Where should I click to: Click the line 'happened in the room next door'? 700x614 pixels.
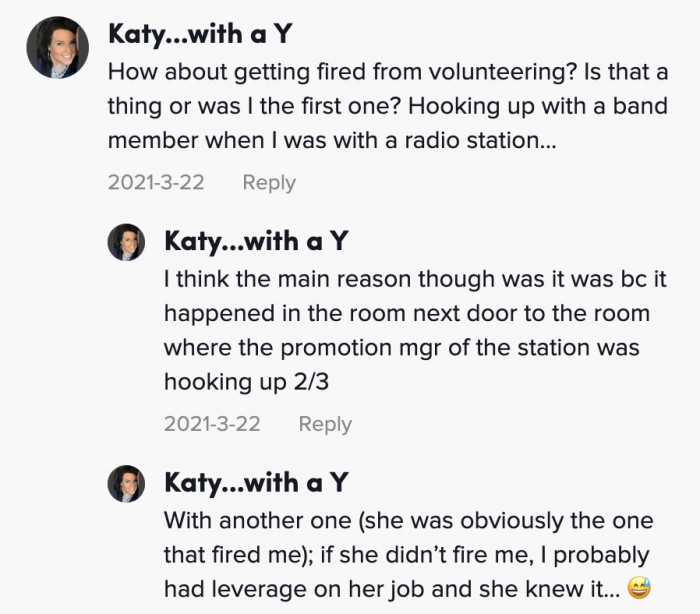[x=406, y=314]
